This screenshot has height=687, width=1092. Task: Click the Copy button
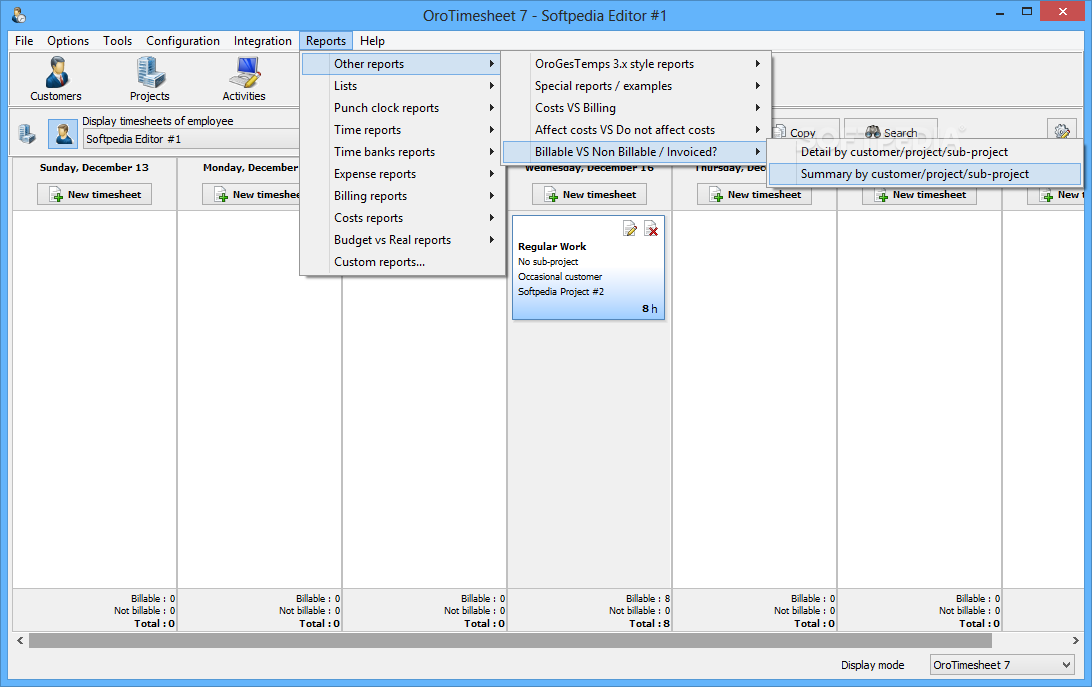806,132
